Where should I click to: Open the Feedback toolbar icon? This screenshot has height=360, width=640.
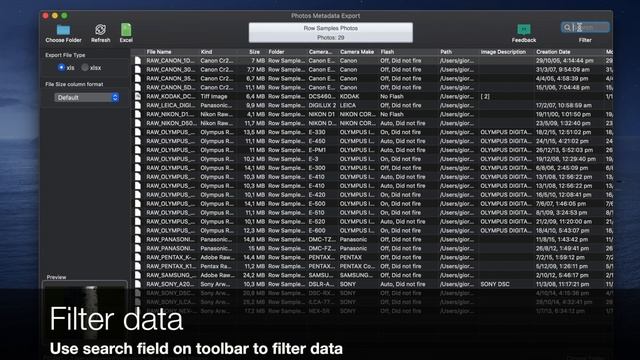pyautogui.click(x=524, y=29)
